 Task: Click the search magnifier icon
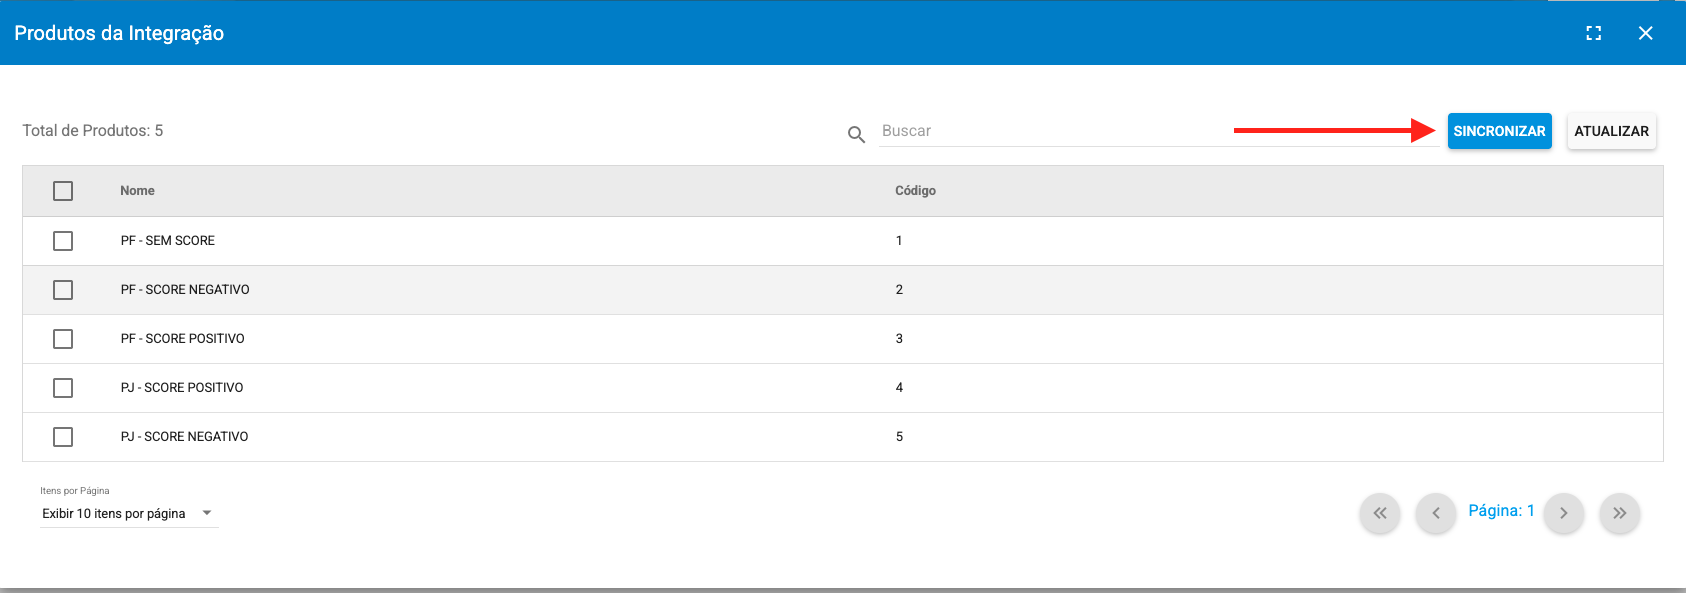pos(856,134)
